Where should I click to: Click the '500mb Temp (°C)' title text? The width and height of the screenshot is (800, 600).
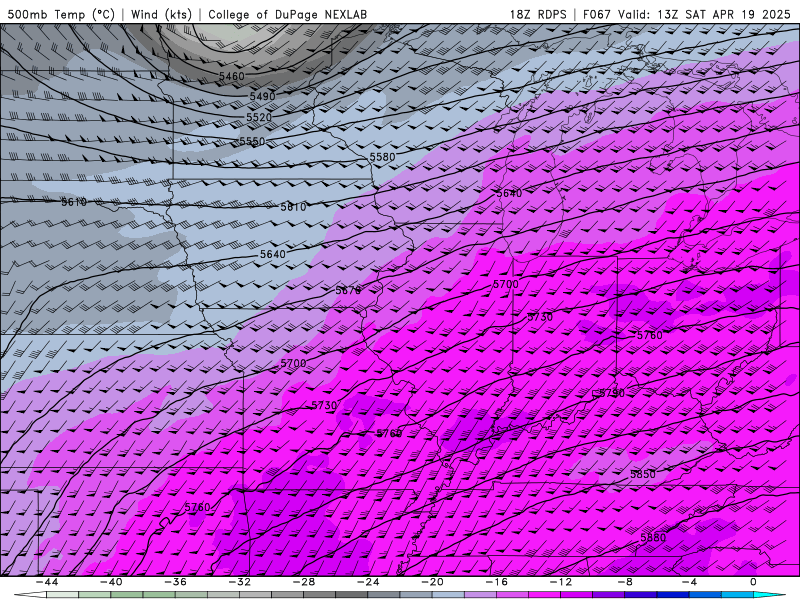pos(61,14)
